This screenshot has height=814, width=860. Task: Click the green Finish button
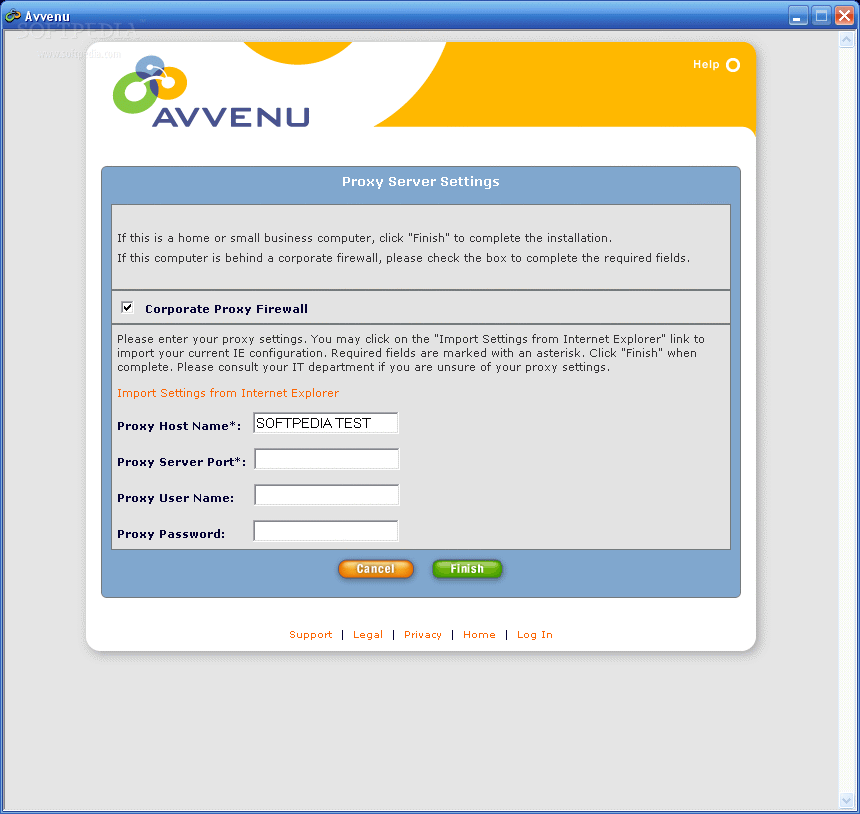coord(467,569)
